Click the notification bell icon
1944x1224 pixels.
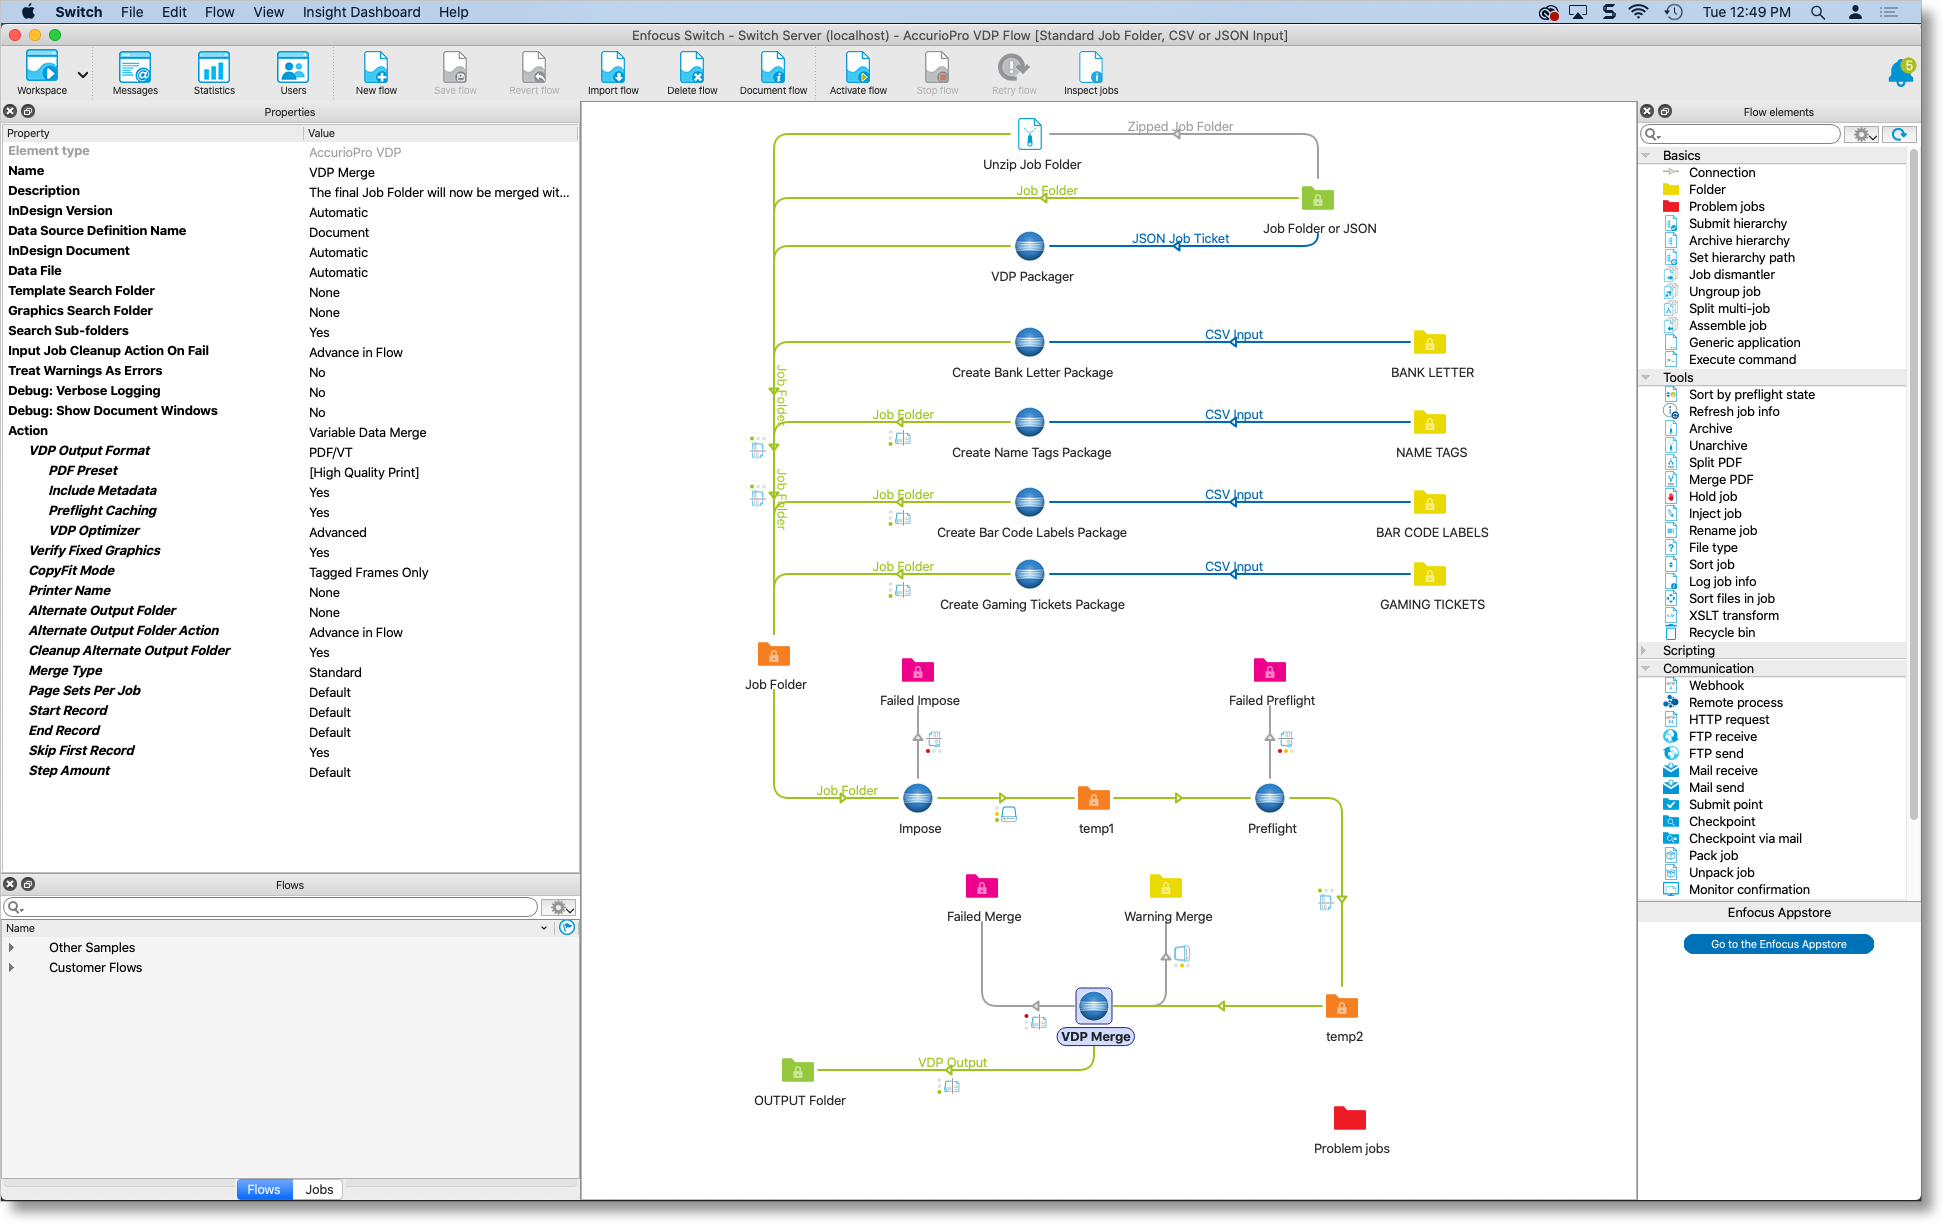[x=1899, y=72]
